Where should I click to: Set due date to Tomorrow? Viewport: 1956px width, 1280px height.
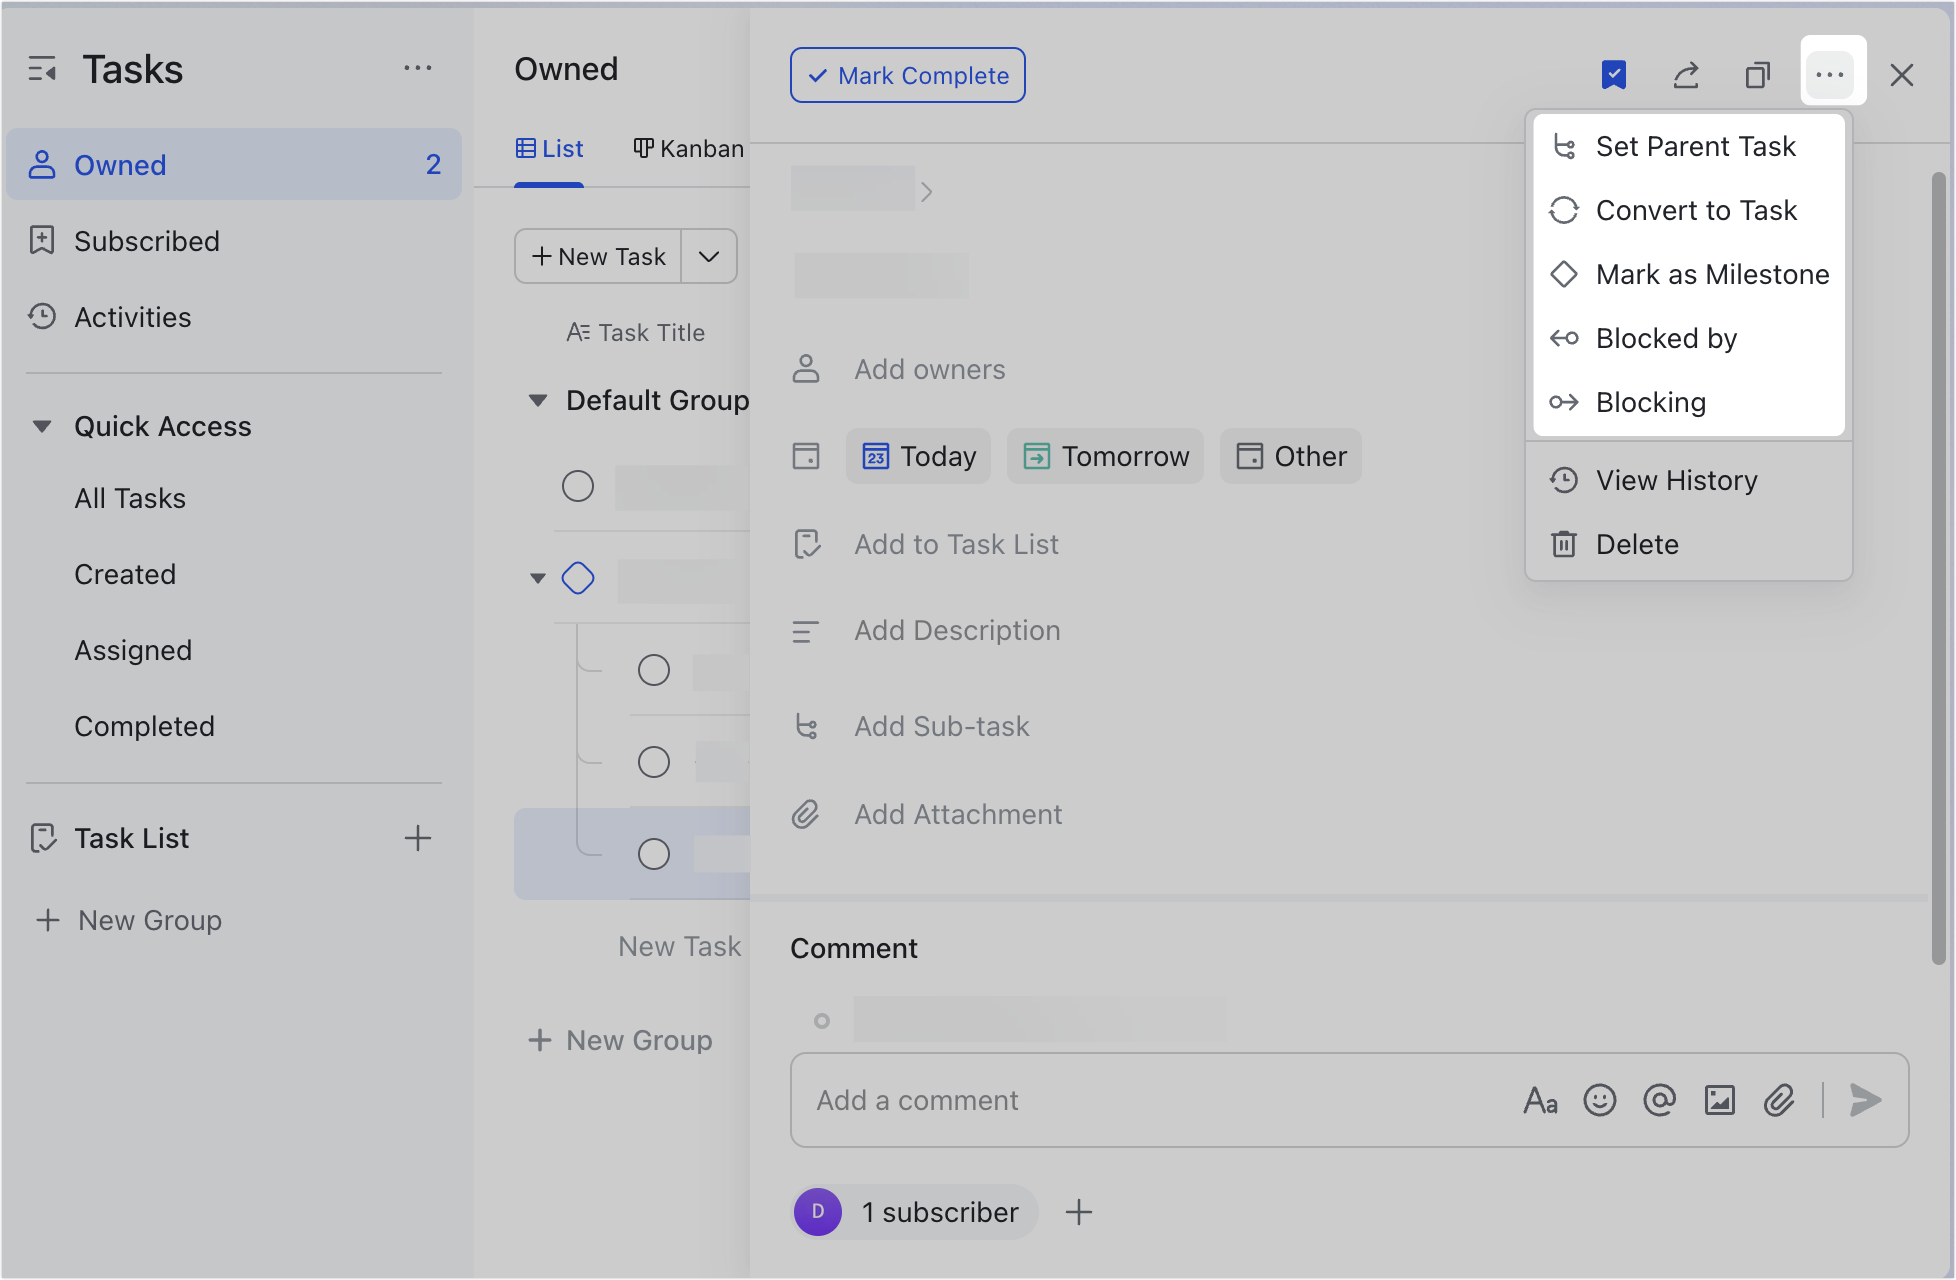pos(1105,456)
